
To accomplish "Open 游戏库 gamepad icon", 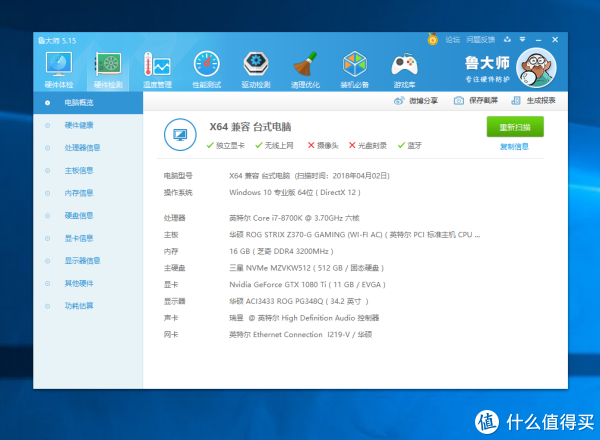I will click(404, 70).
